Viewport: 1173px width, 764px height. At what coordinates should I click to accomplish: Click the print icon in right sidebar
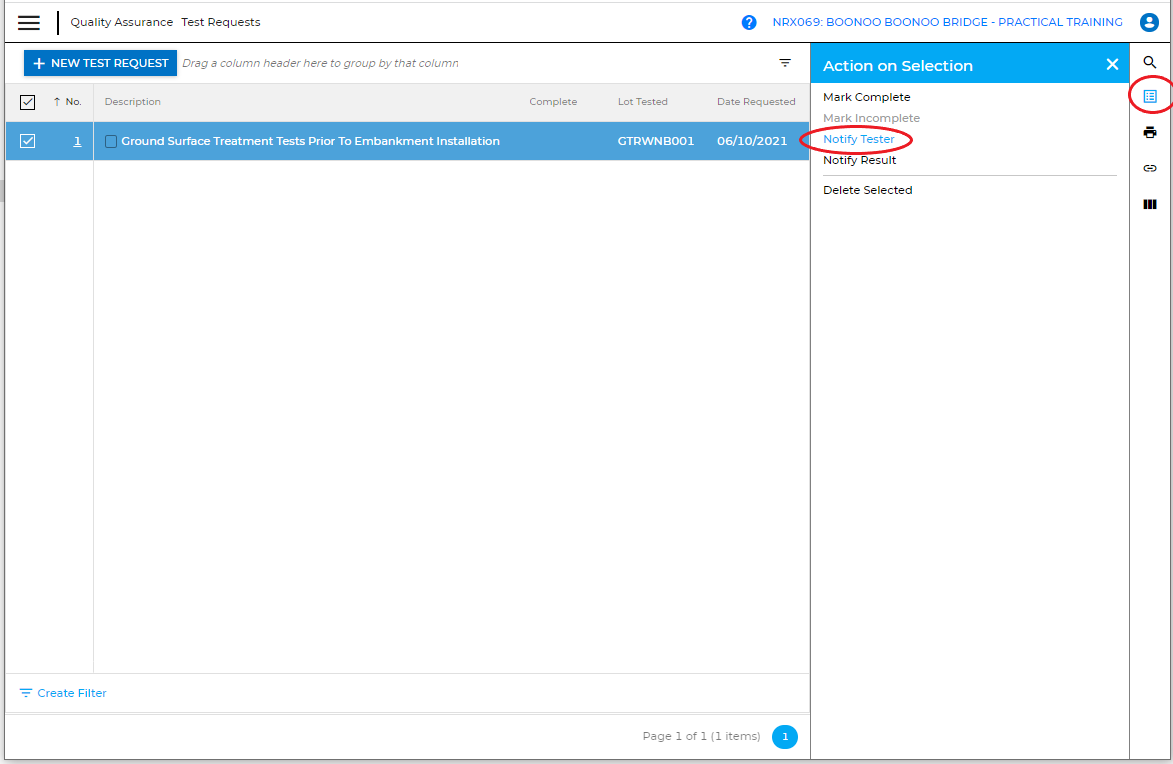pyautogui.click(x=1150, y=132)
